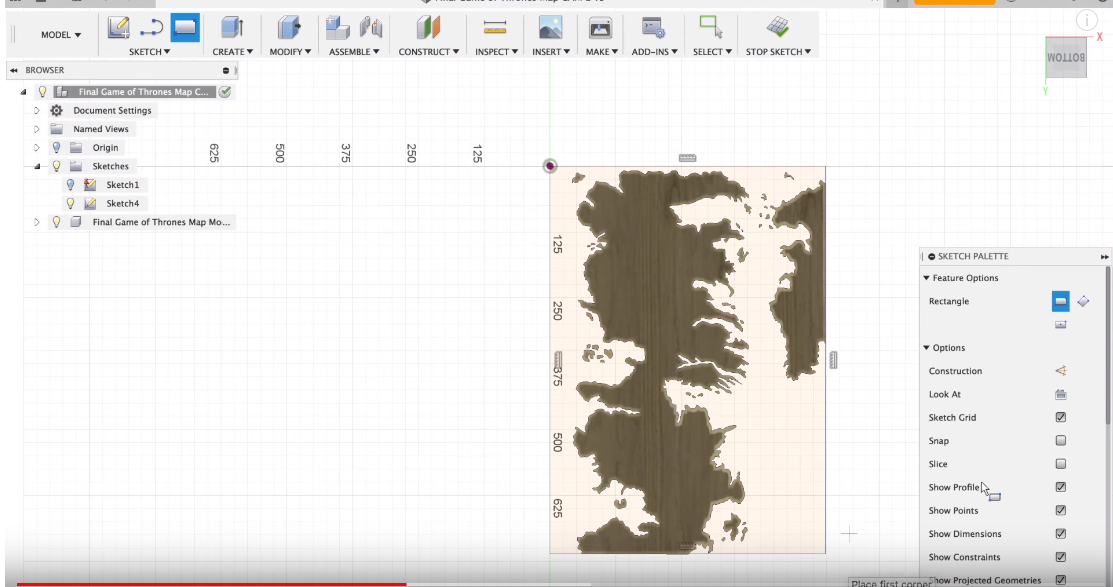
Task: Enable the Snap checkbox
Action: point(1060,441)
